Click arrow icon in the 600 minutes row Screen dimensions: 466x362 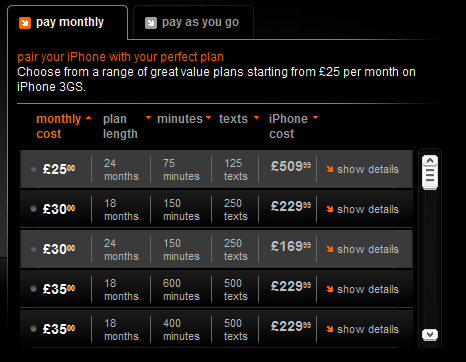(330, 289)
